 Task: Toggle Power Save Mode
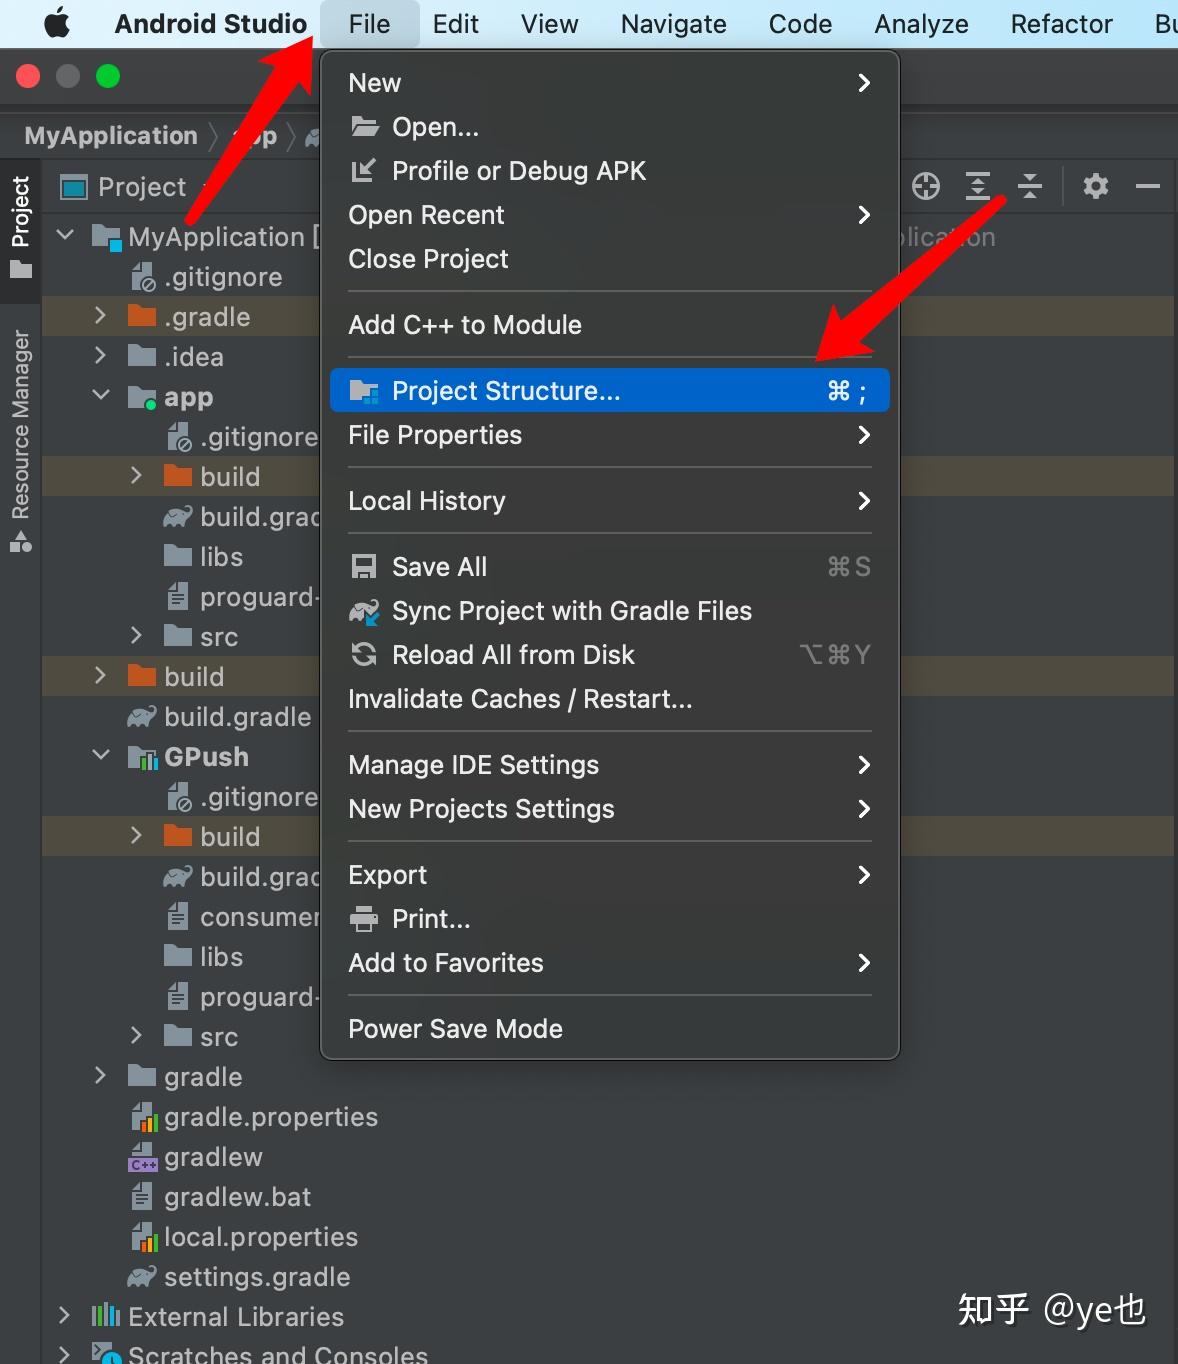(455, 1029)
